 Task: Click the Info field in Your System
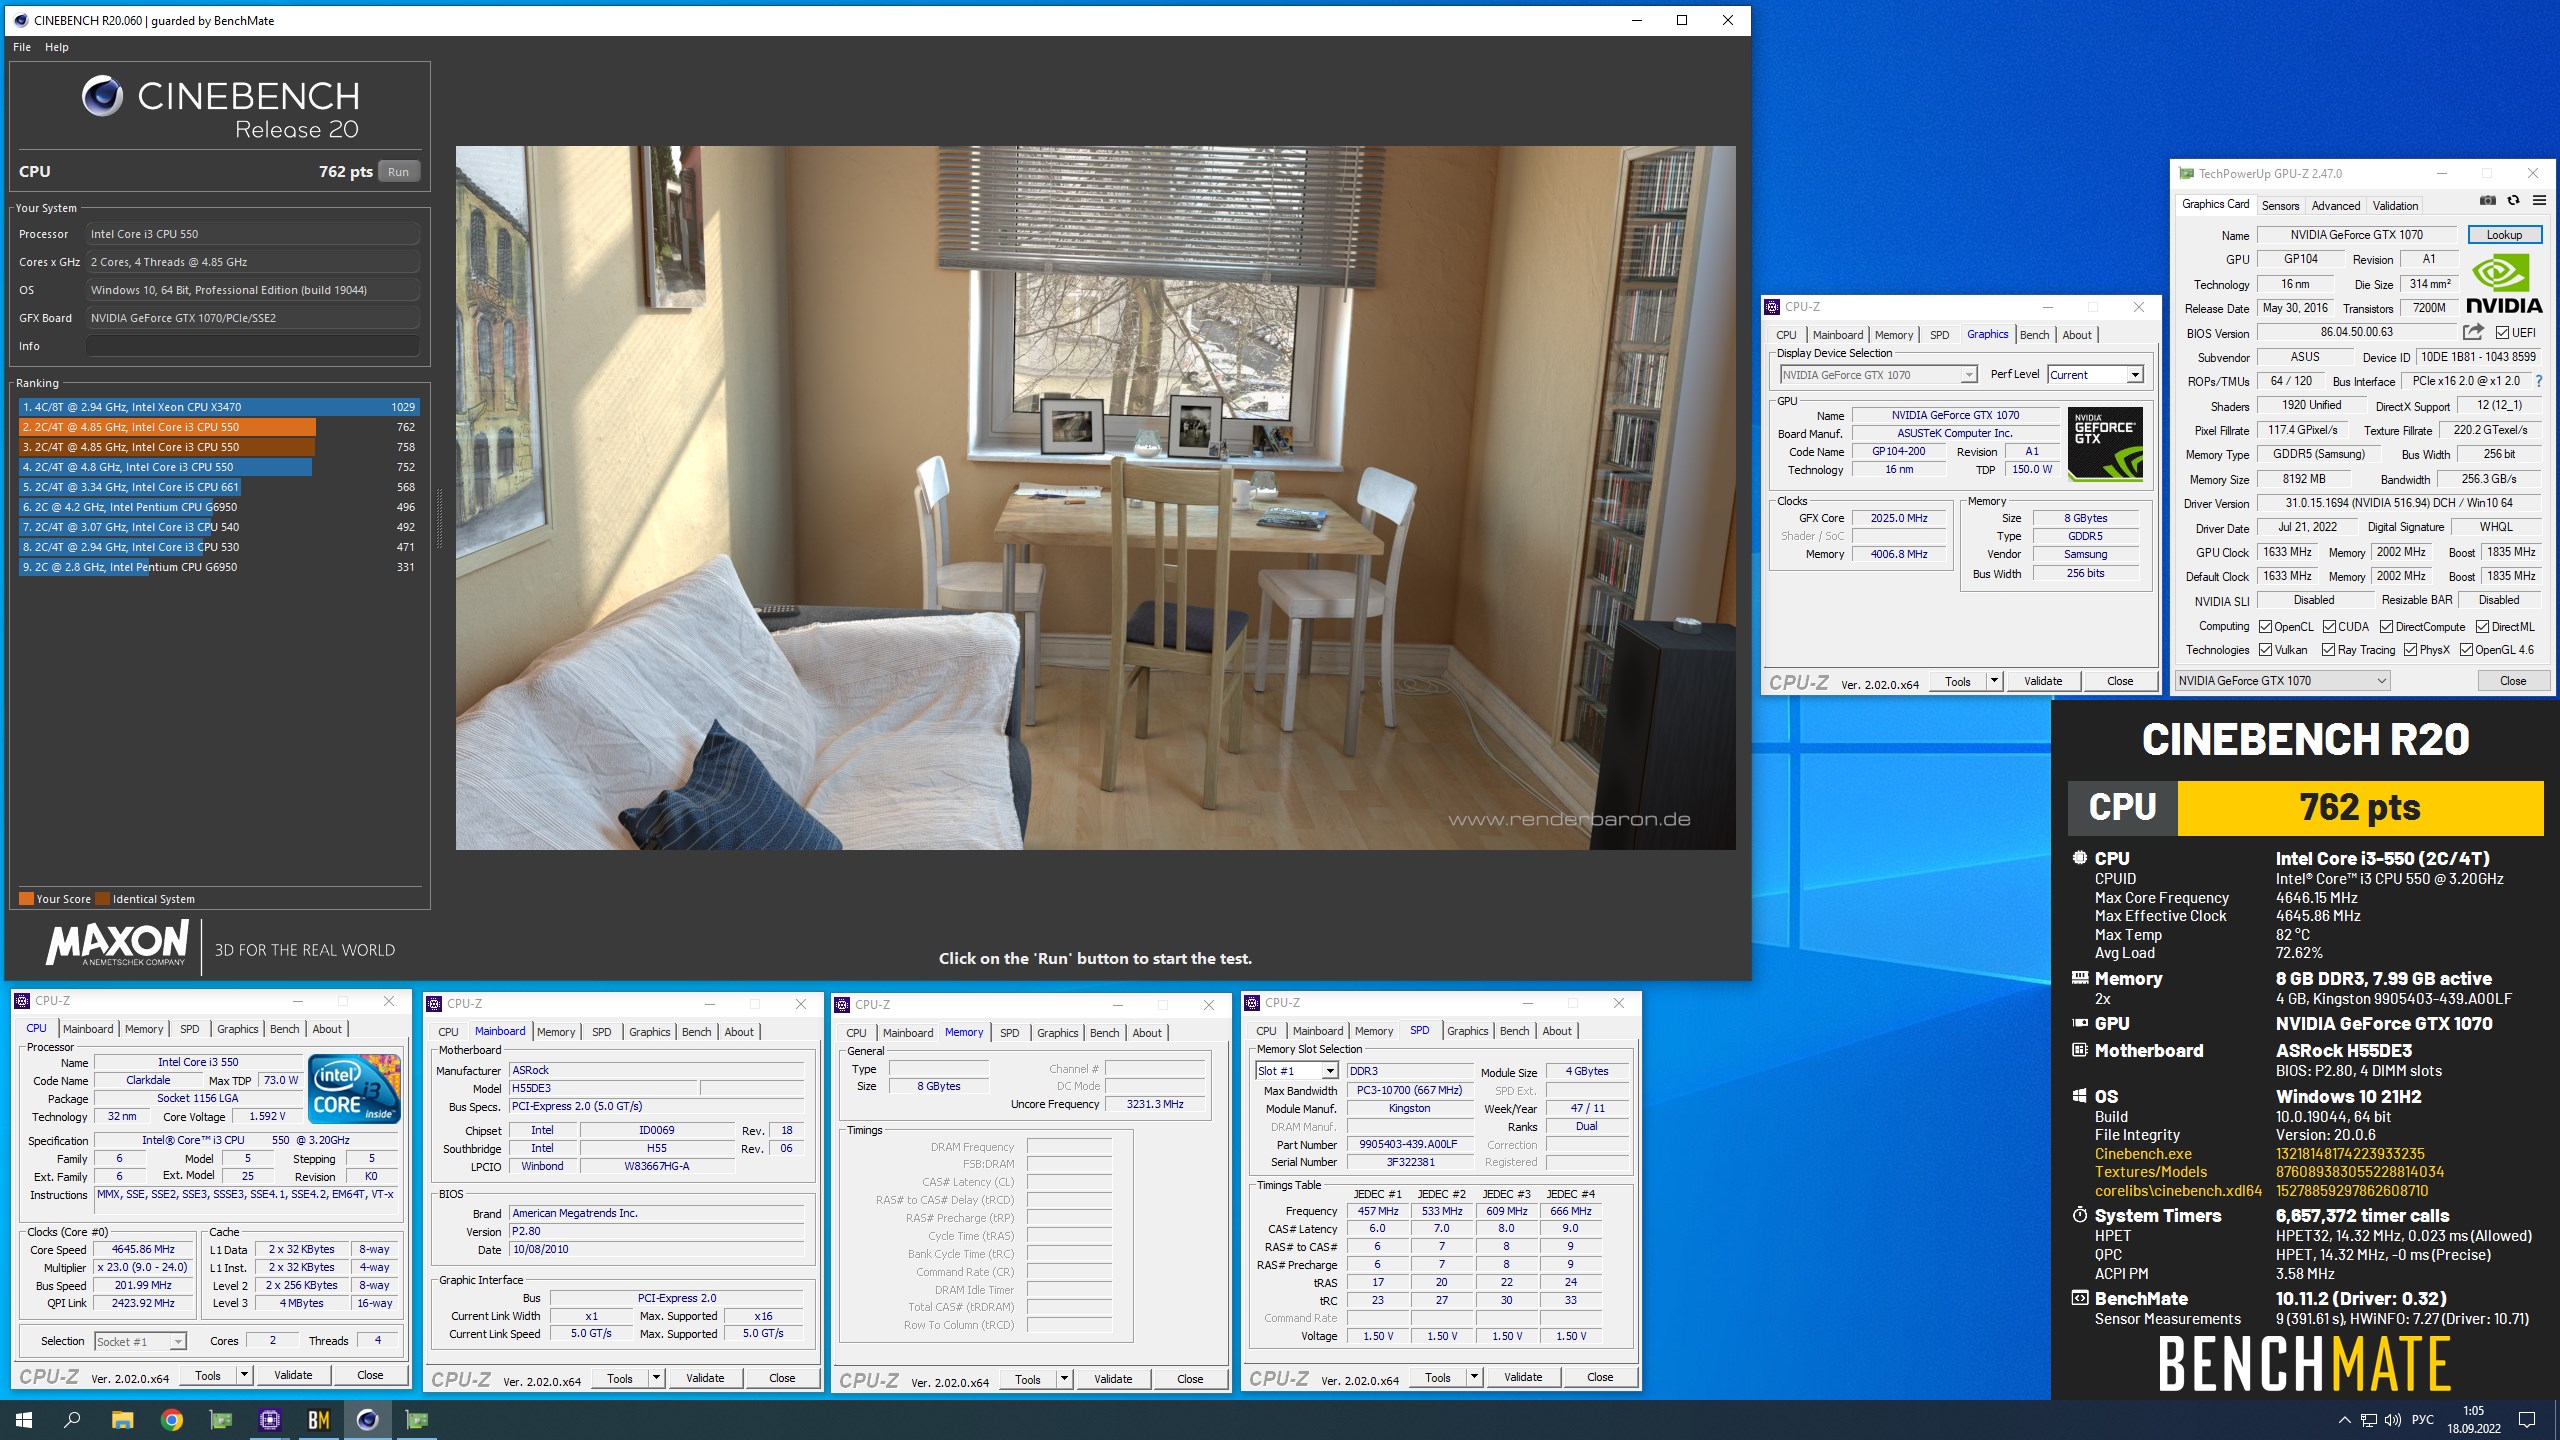252,346
